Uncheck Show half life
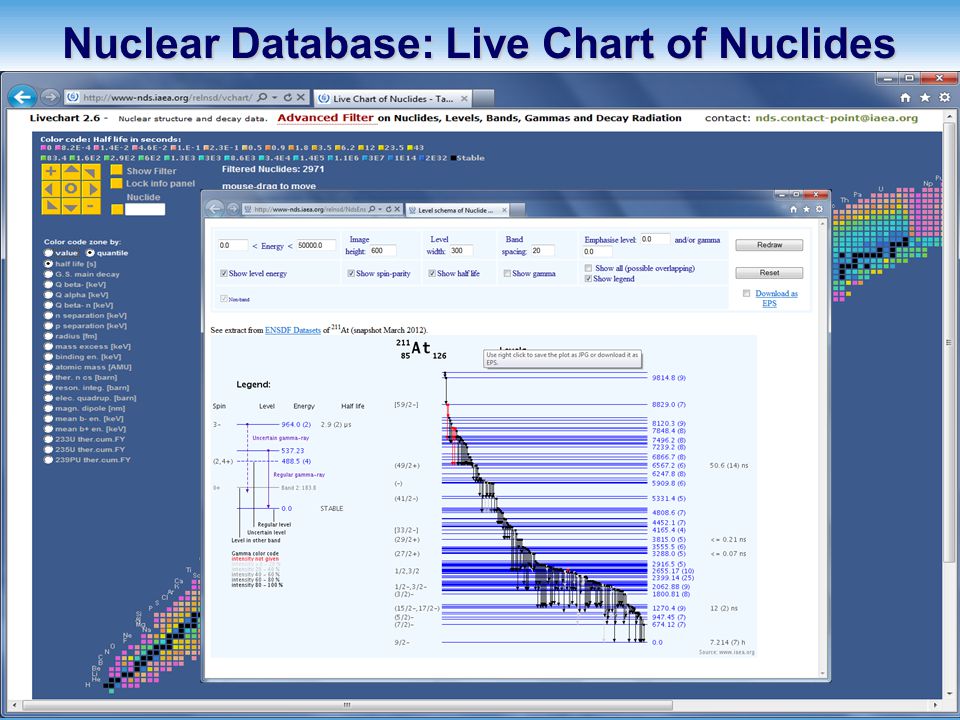The image size is (960, 720). 432,274
